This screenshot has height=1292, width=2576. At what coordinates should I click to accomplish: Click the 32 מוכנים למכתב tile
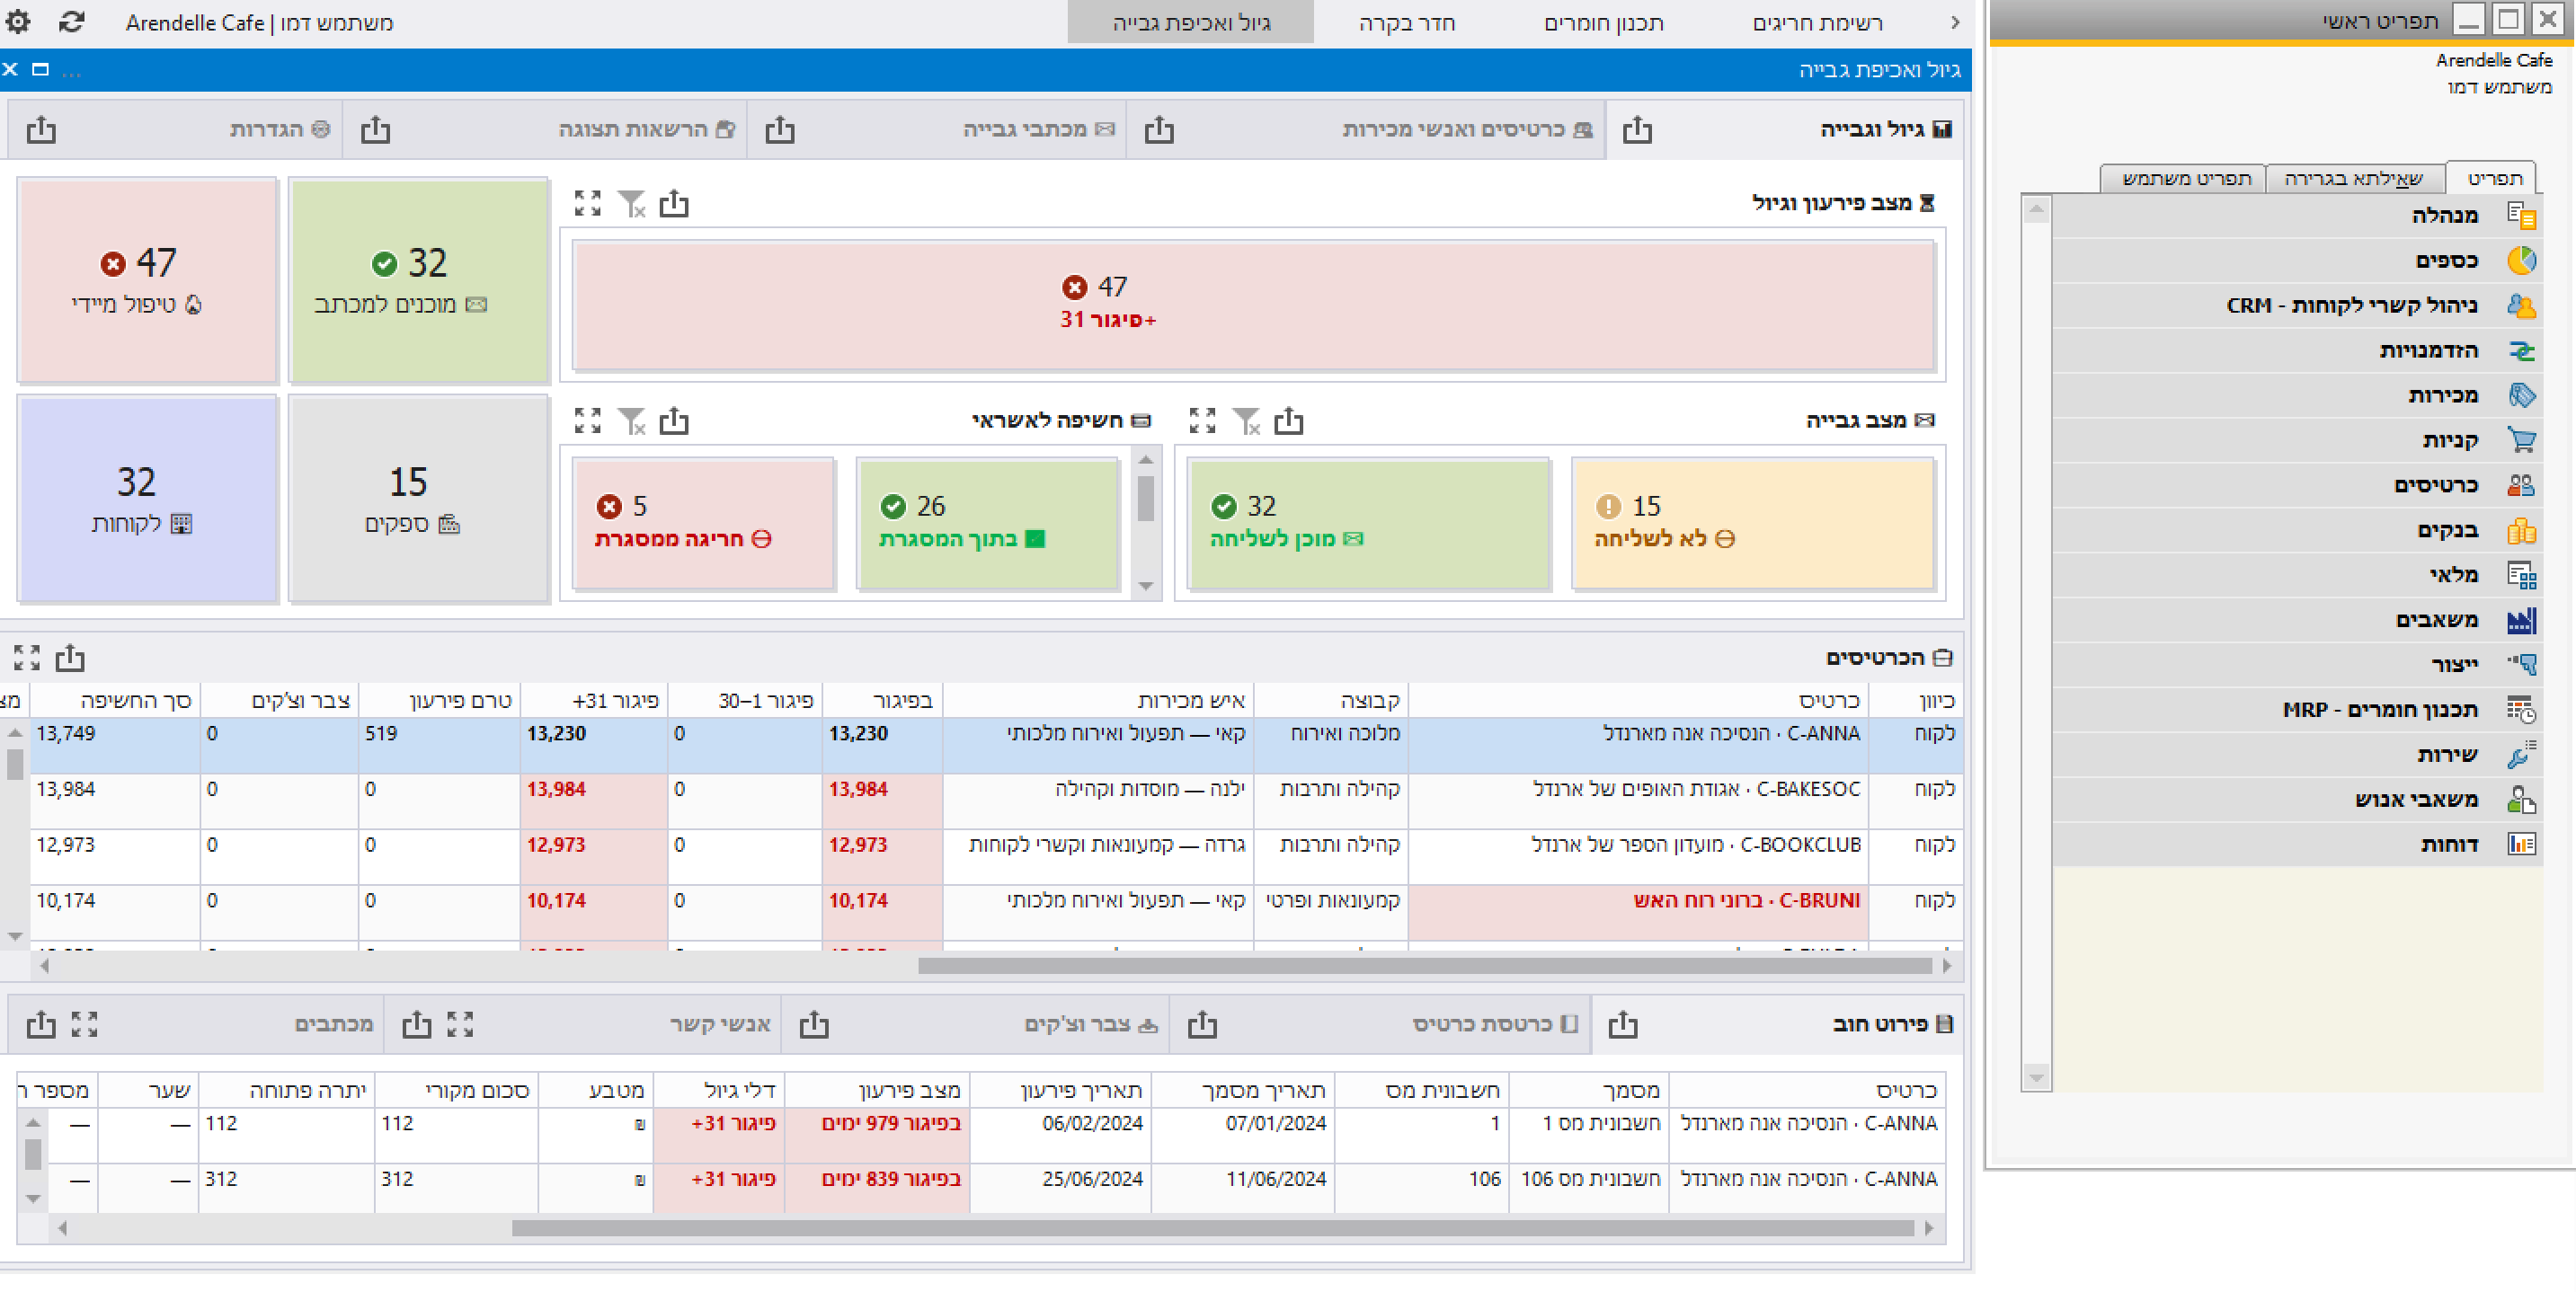pyautogui.click(x=419, y=280)
